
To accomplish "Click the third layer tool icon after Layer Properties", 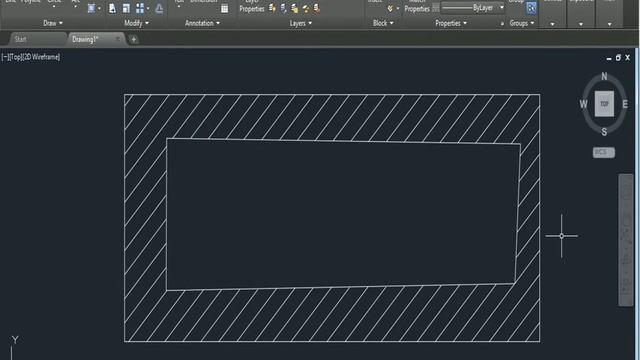I will click(x=295, y=8).
